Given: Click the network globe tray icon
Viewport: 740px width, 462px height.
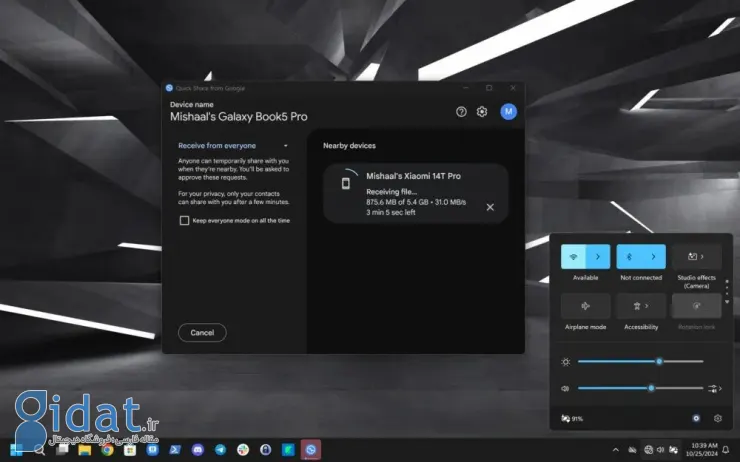Looking at the screenshot, I should pos(648,450).
